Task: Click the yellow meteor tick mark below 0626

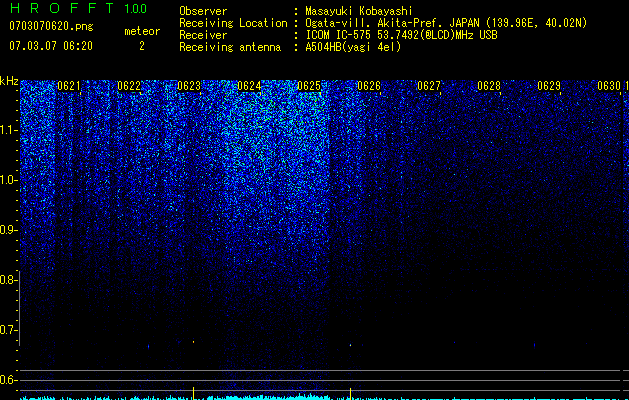Action: tap(351, 394)
